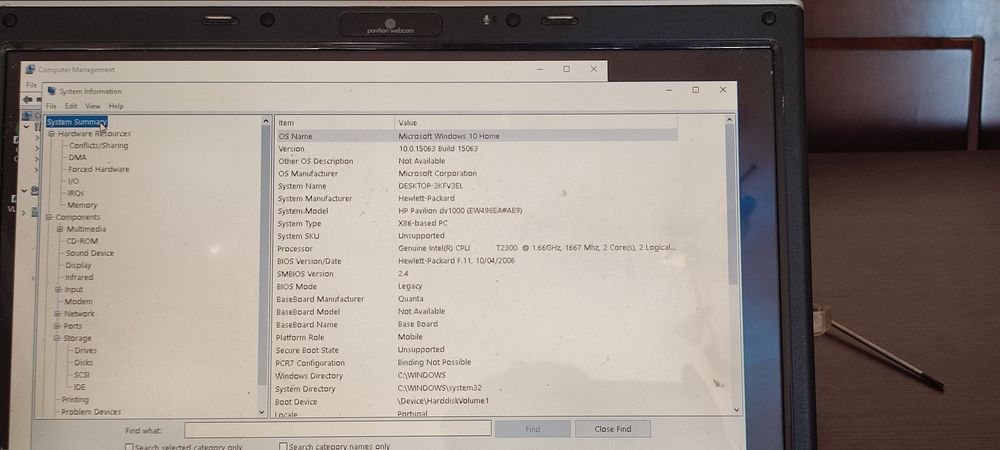Select SCSI under Storage

(82, 375)
